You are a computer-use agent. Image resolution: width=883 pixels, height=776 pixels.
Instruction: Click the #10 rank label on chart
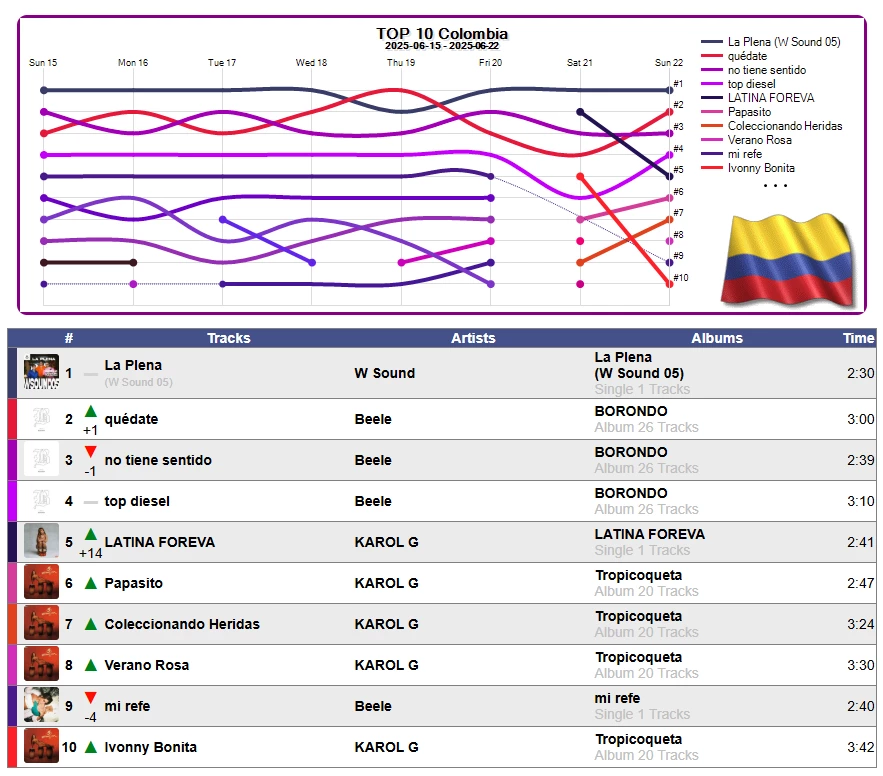click(681, 278)
